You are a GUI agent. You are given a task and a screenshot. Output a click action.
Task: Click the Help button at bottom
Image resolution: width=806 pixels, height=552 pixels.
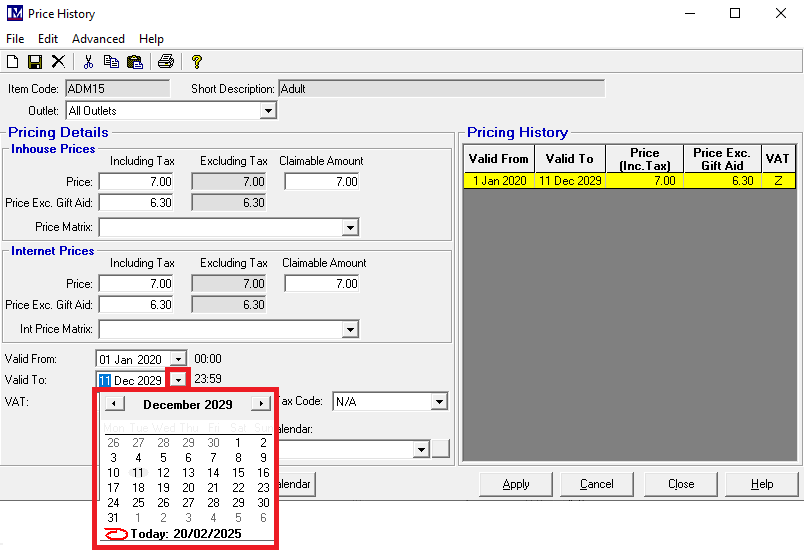coord(761,484)
